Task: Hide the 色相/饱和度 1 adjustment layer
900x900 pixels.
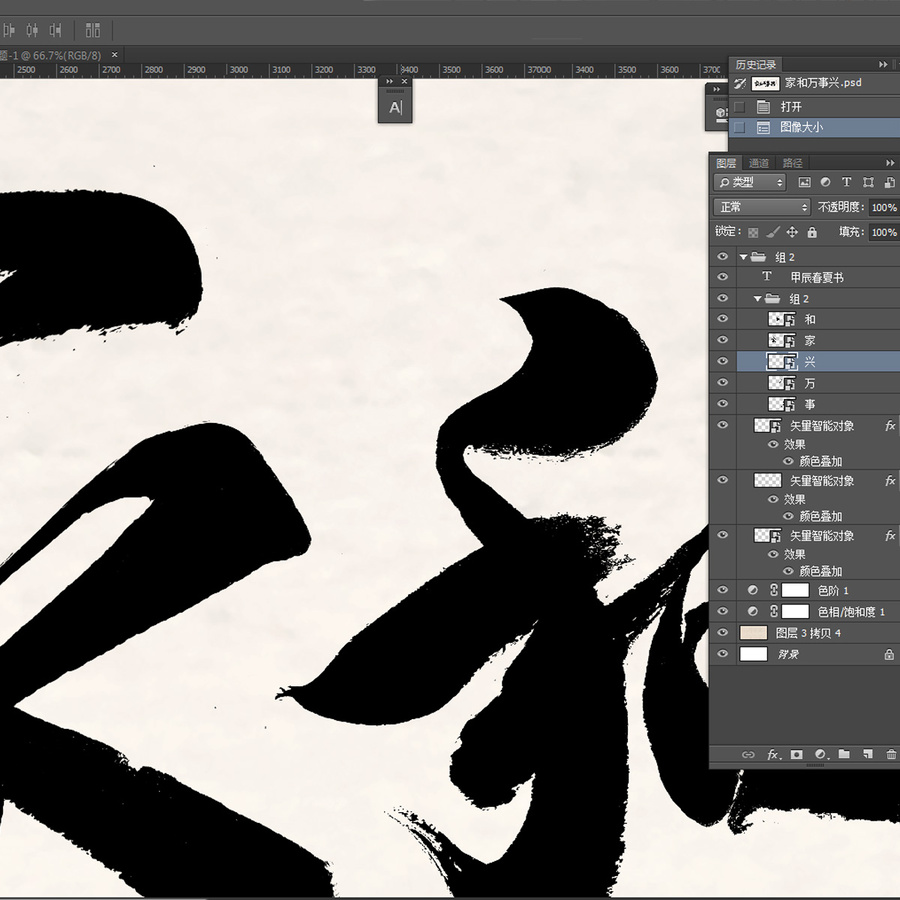Action: point(723,612)
